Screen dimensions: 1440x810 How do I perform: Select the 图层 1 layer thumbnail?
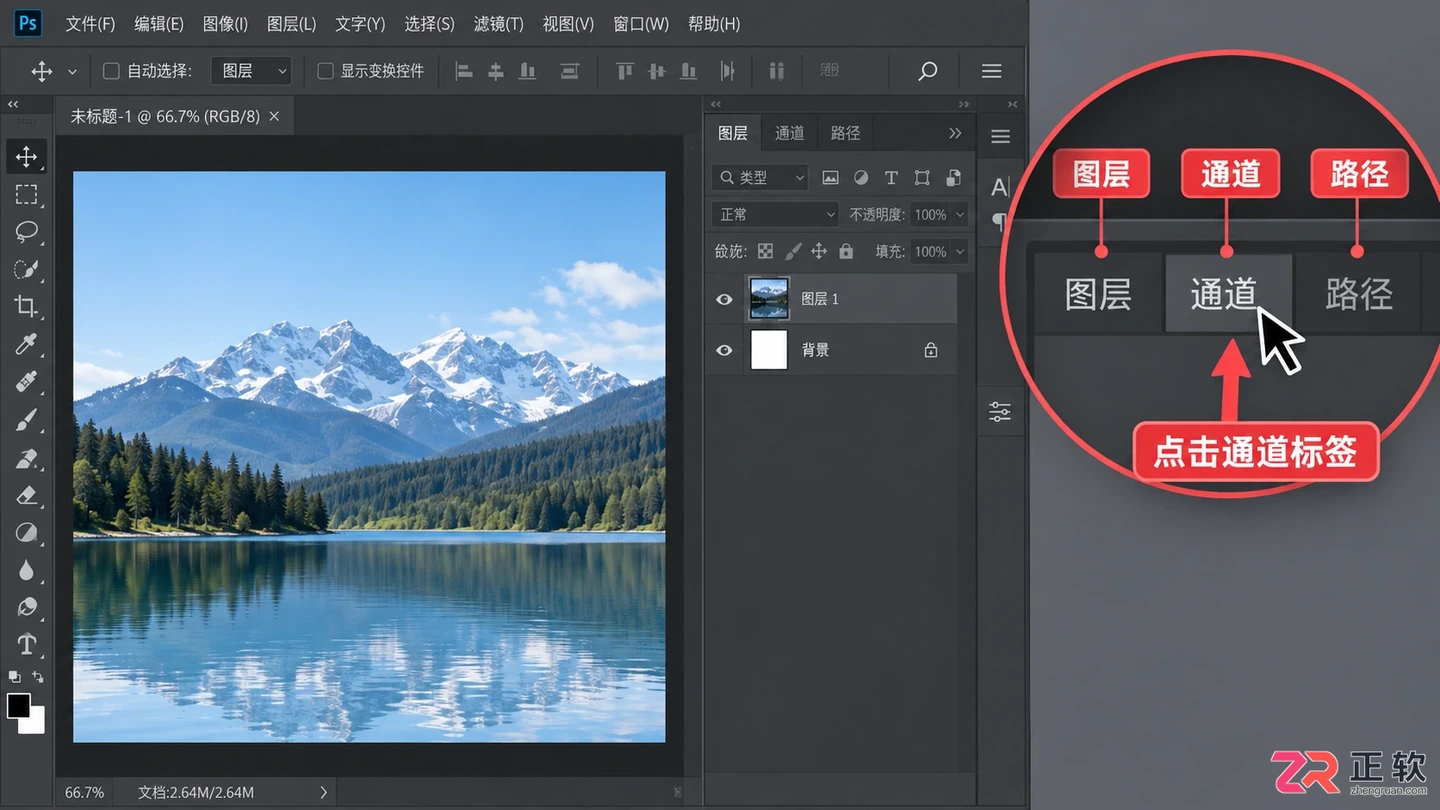(769, 299)
